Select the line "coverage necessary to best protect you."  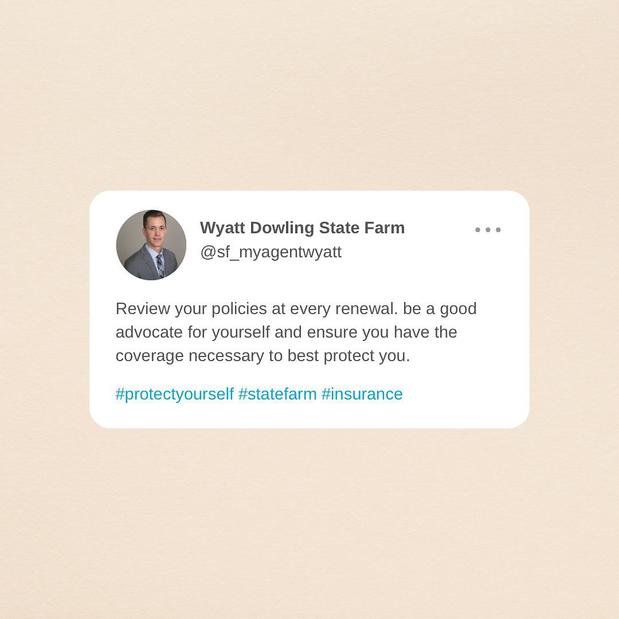263,356
